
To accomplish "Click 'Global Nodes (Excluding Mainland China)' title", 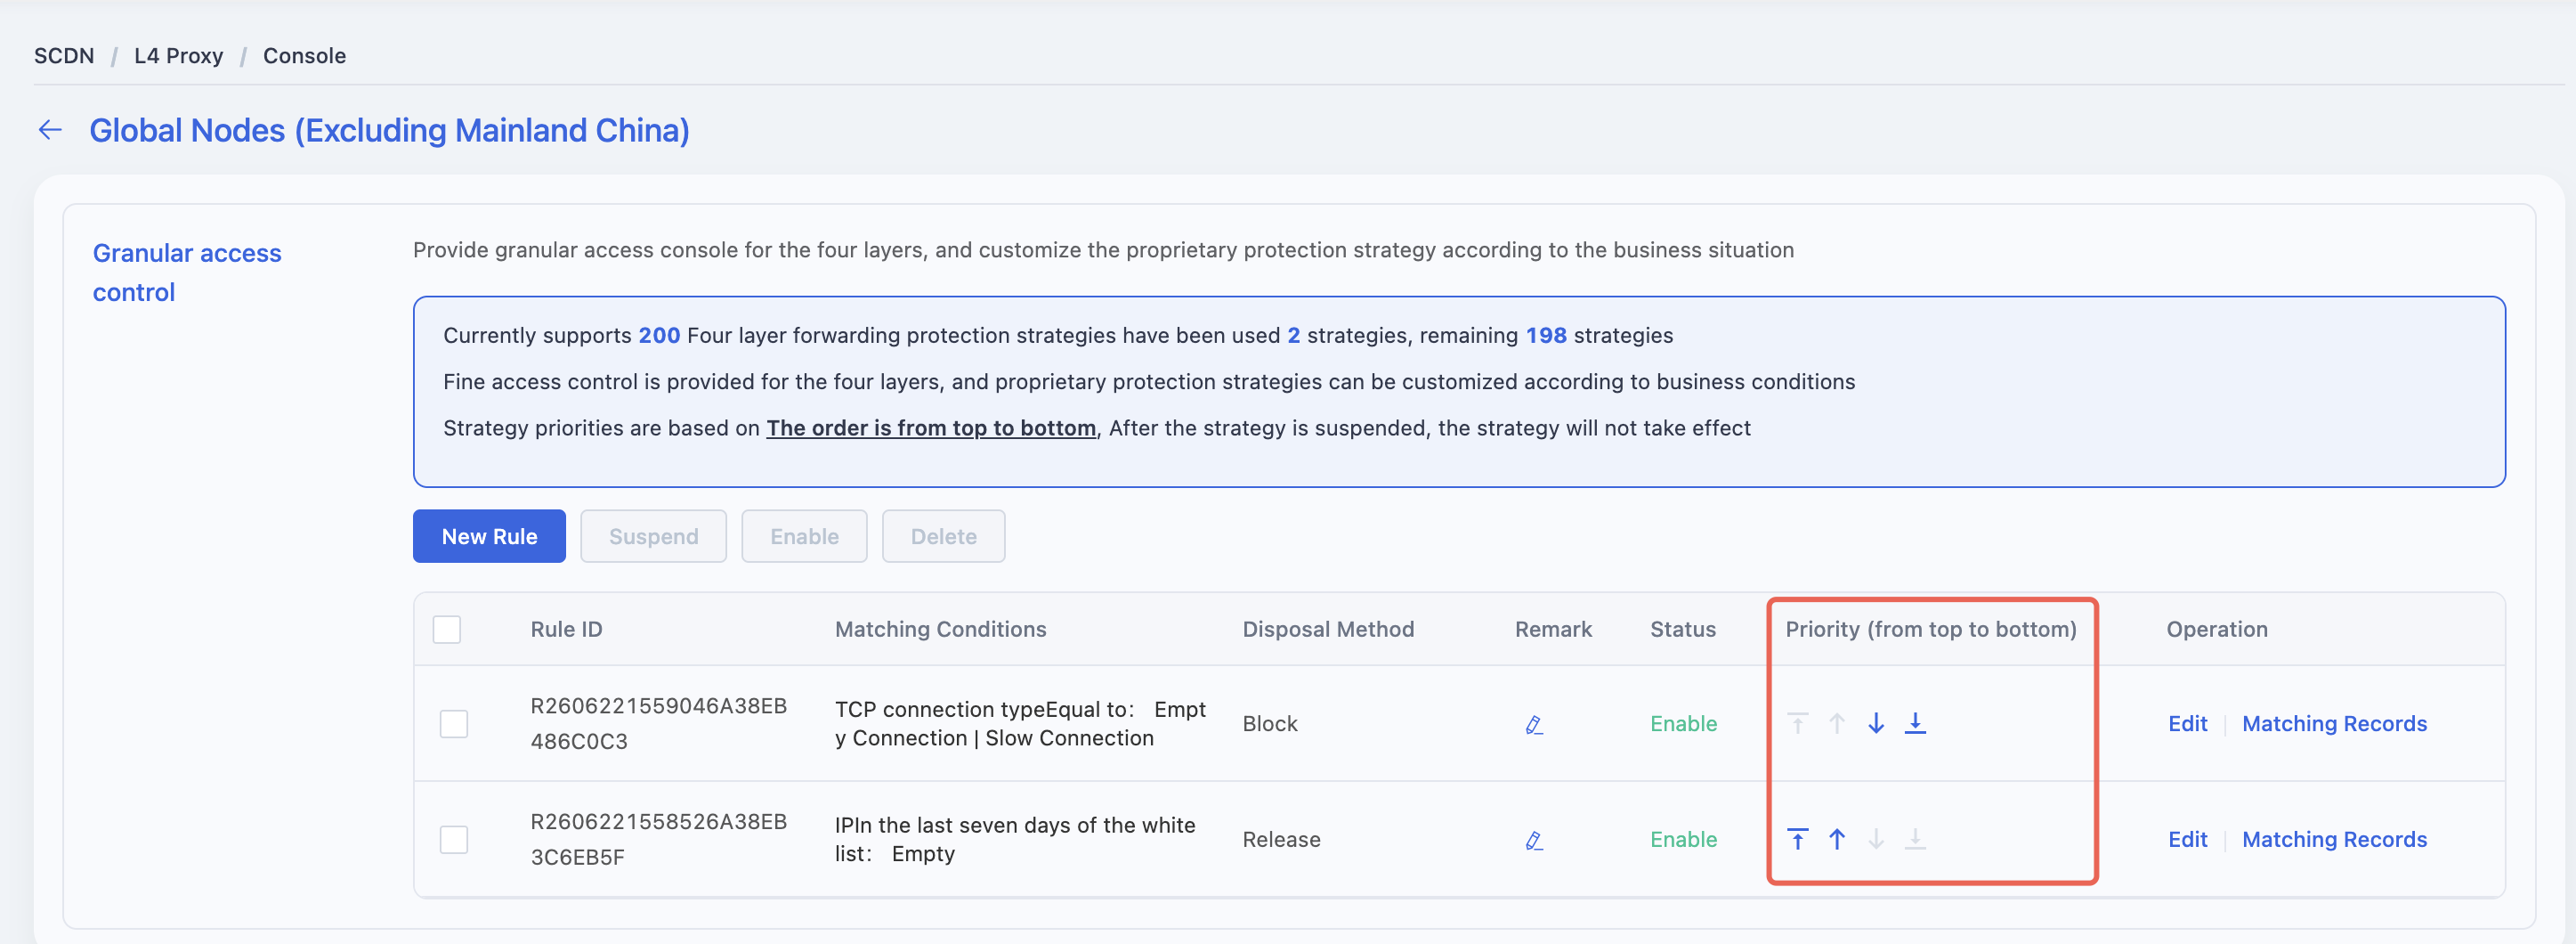I will (389, 130).
